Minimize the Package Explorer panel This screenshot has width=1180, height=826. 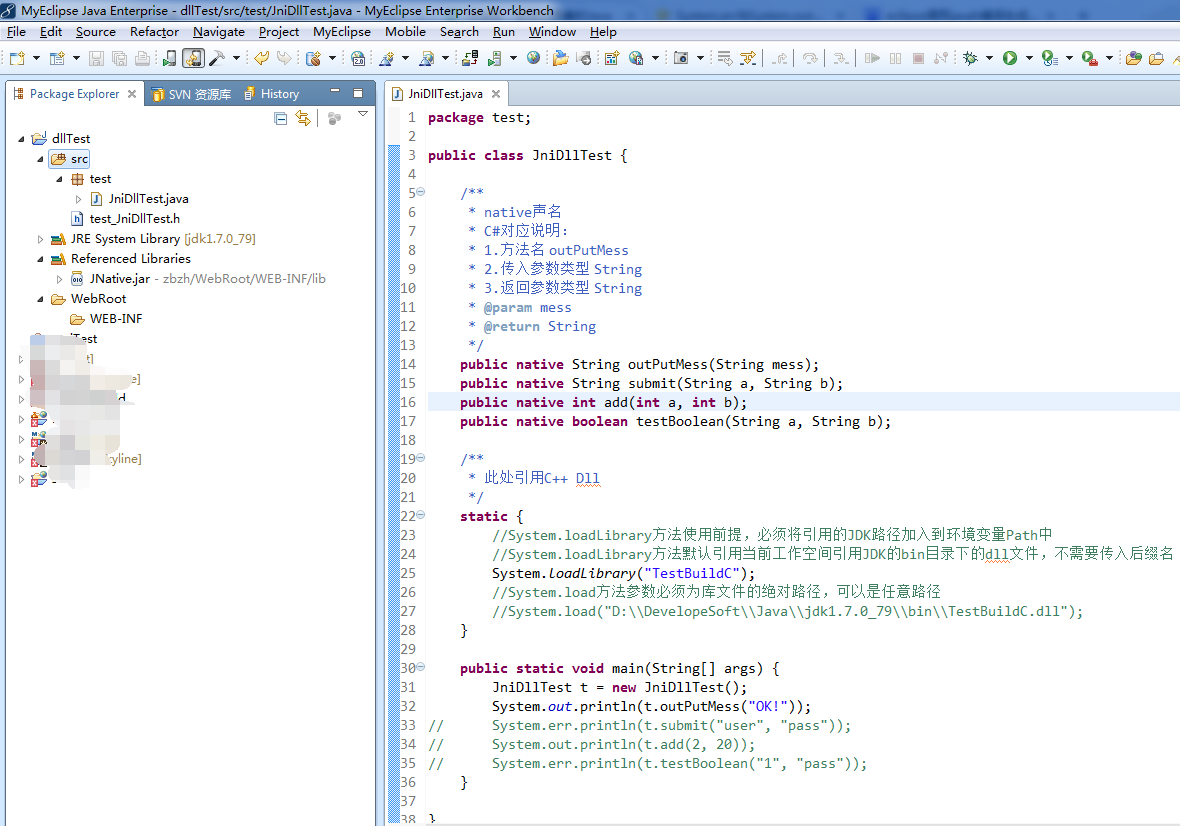pos(336,92)
